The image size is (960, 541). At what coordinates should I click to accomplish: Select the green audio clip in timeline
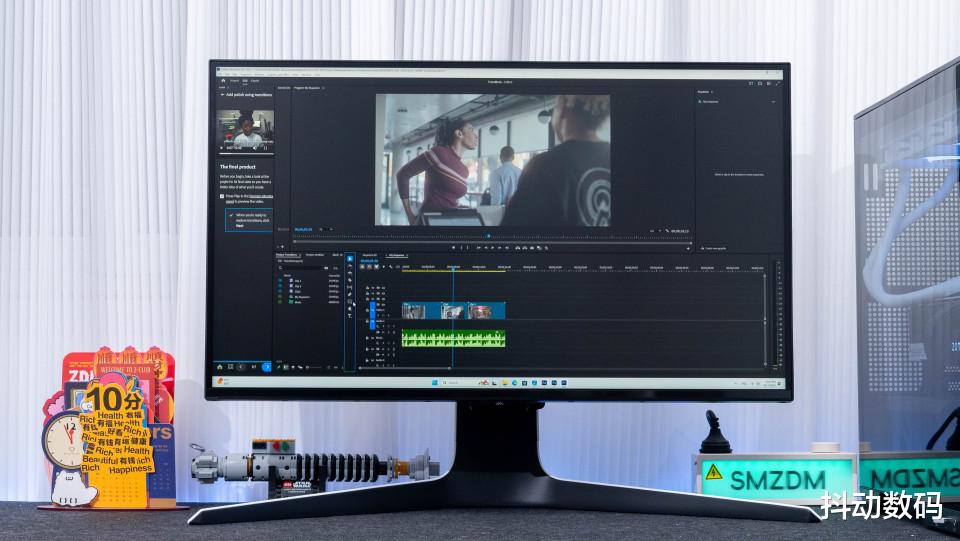[454, 338]
